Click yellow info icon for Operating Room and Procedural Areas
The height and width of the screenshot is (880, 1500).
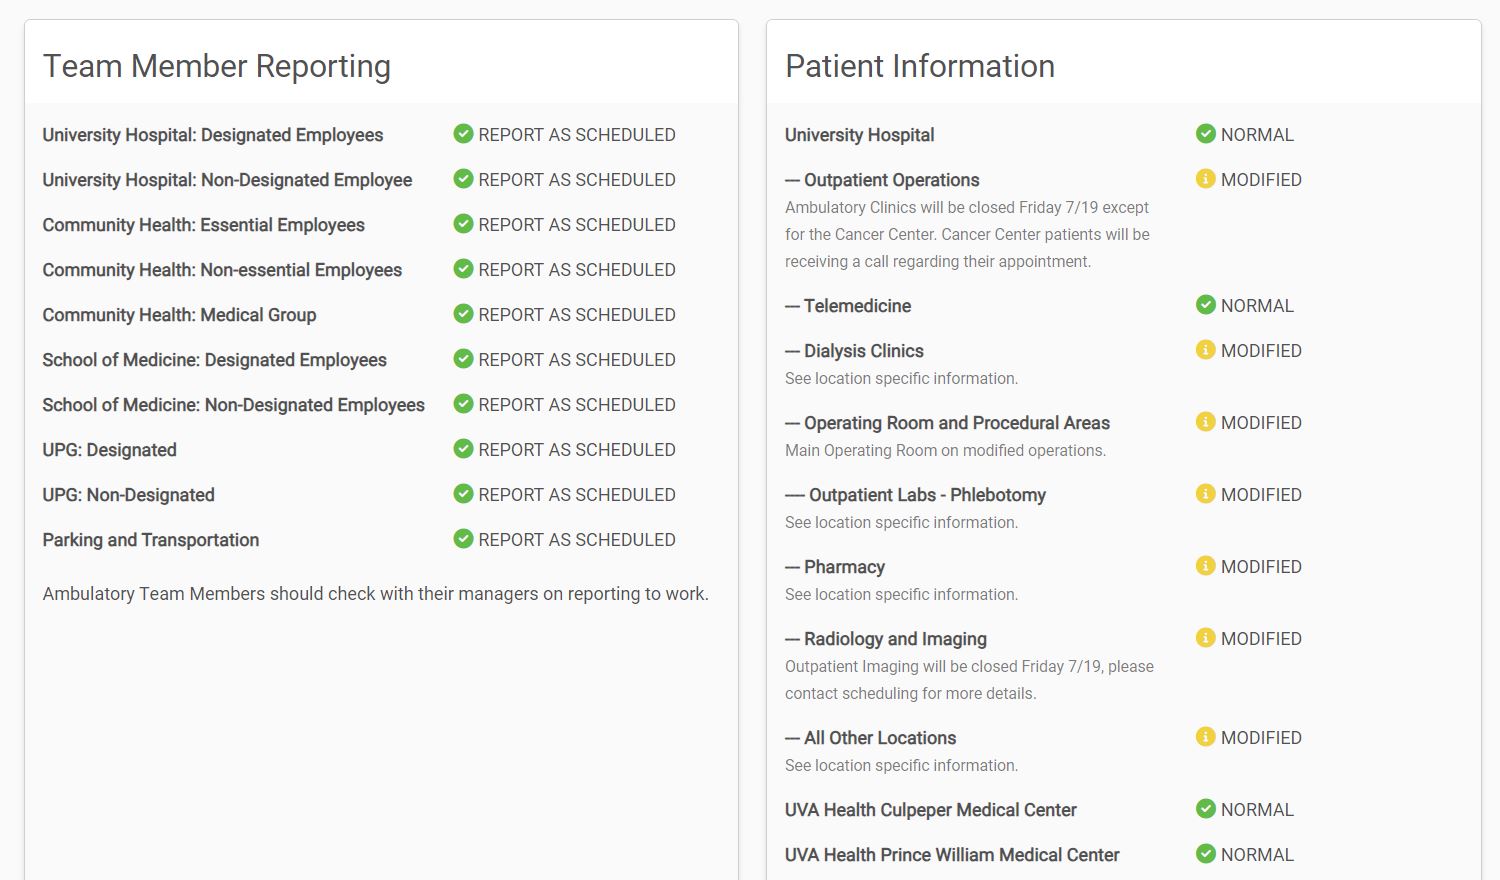tap(1206, 421)
